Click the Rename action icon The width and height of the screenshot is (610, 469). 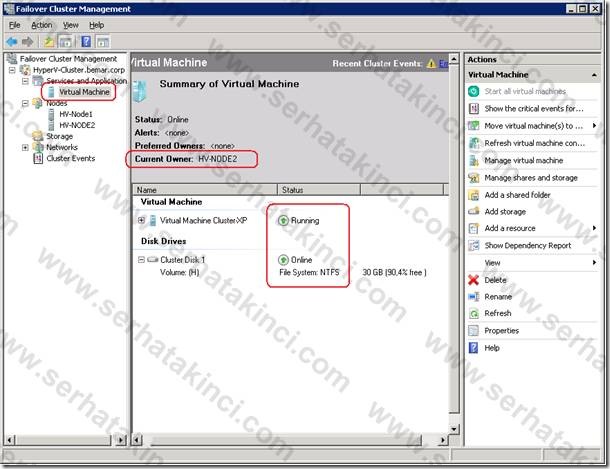[473, 297]
